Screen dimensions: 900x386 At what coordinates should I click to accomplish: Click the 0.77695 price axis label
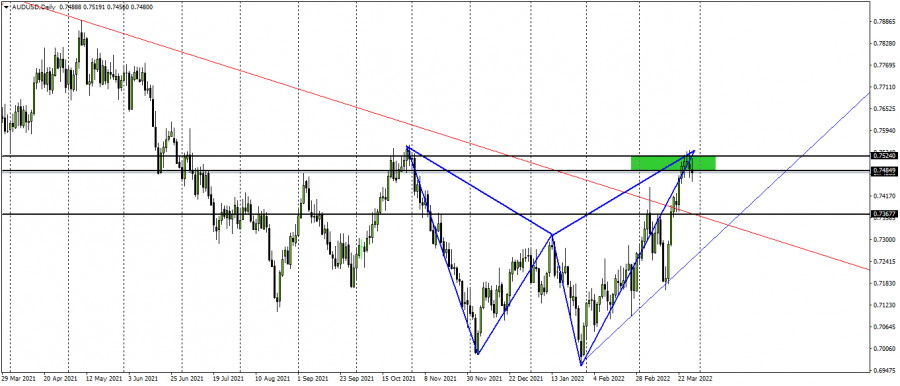point(884,65)
